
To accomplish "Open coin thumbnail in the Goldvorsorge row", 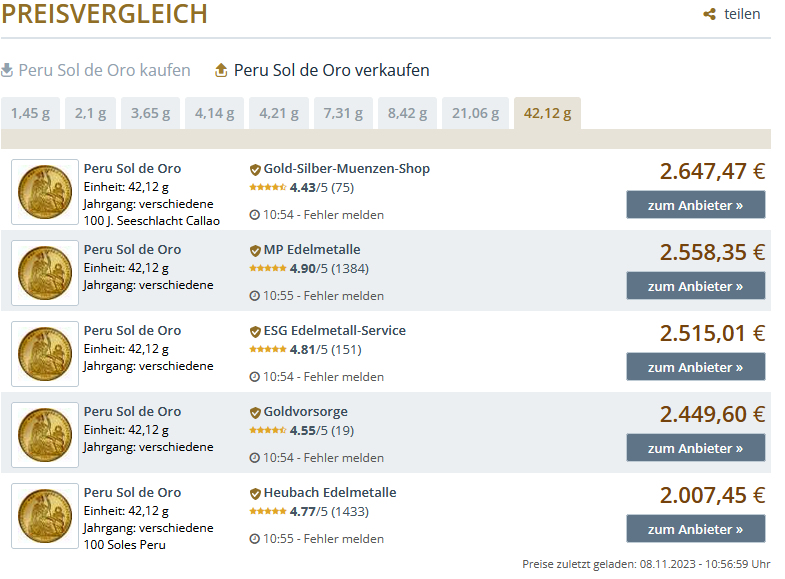I will (x=45, y=435).
